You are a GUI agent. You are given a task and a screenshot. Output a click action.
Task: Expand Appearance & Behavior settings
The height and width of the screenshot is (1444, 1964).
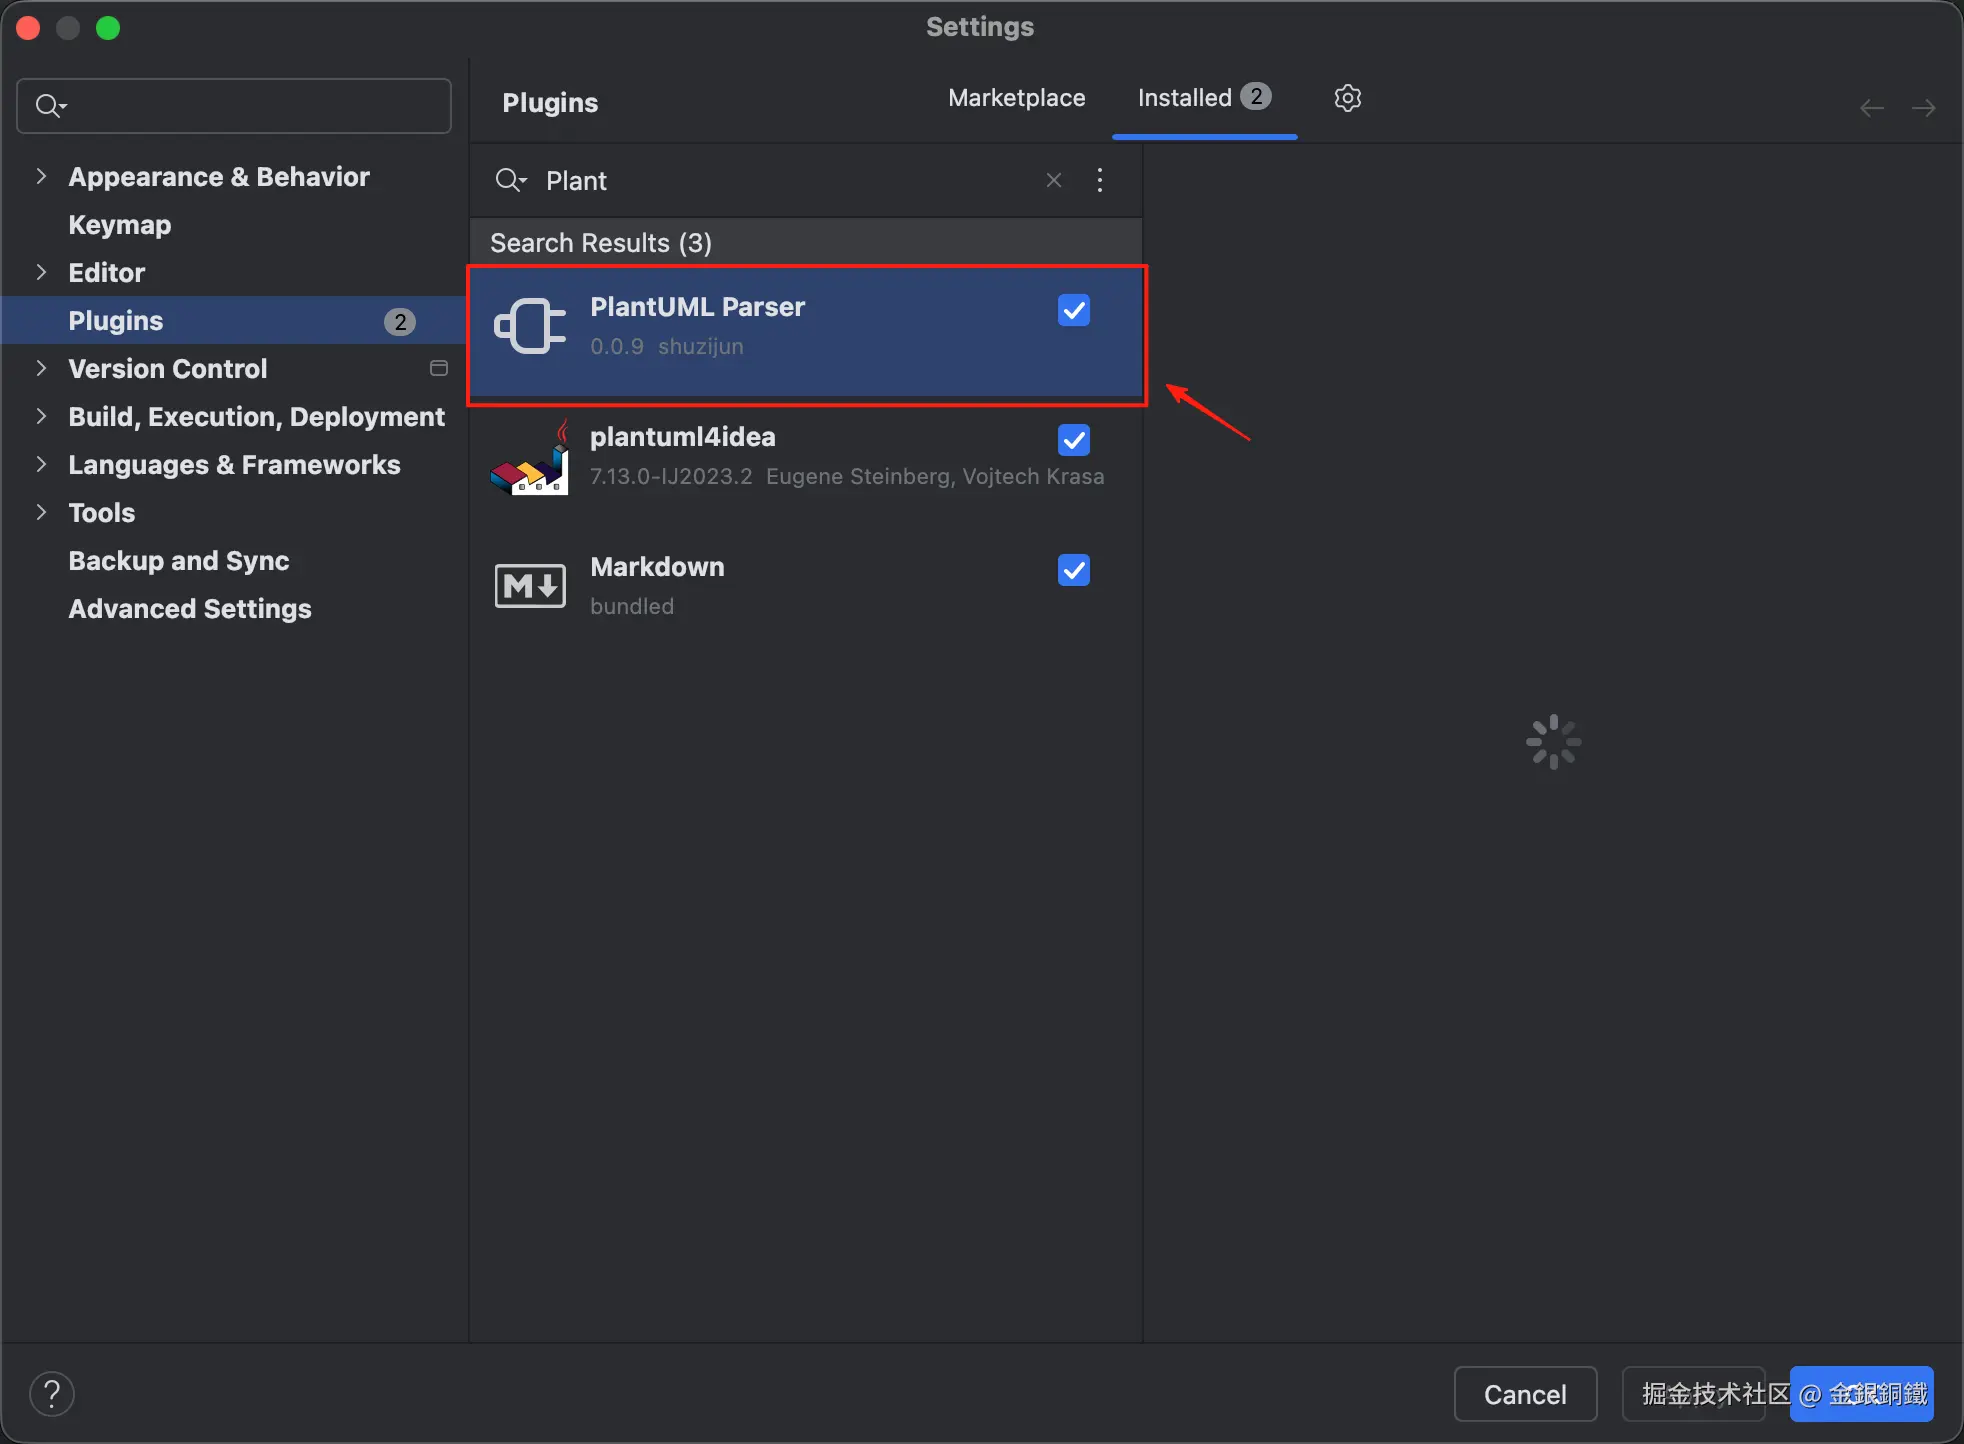click(x=41, y=176)
